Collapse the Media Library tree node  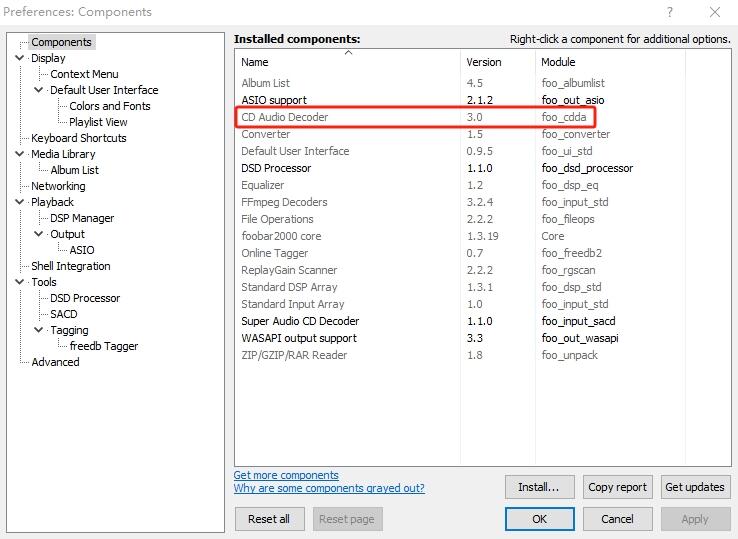(20, 154)
